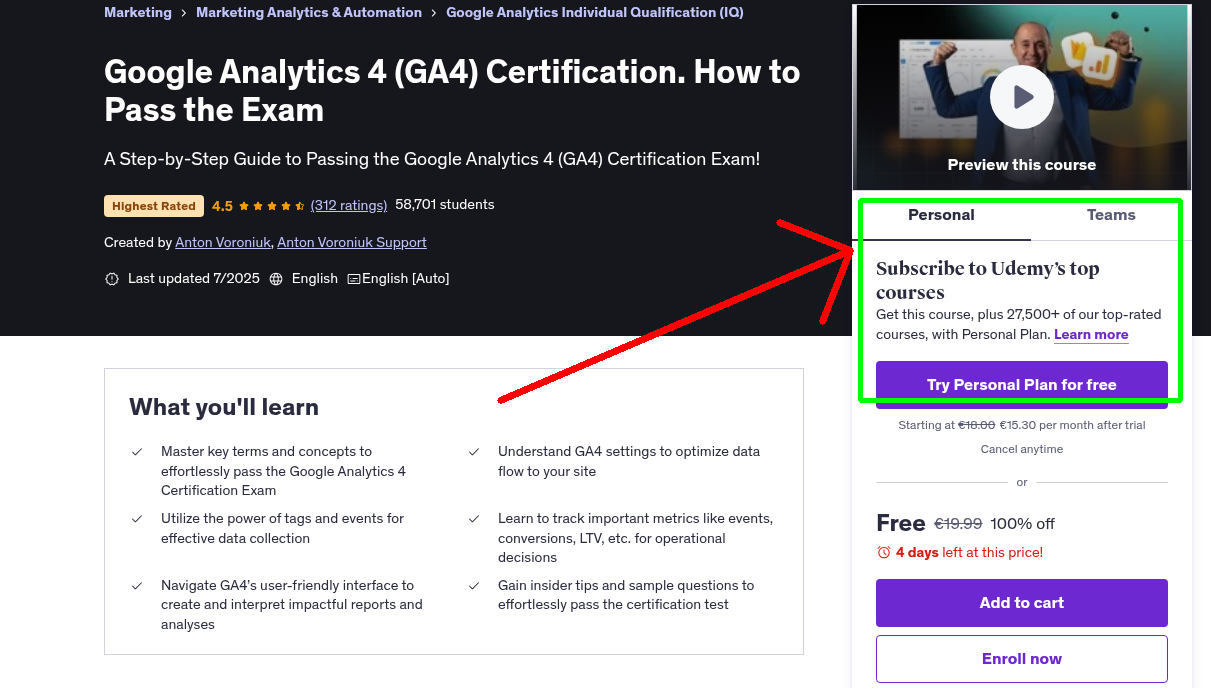Click 'Subscribe to Udemy's top courses' heading

click(x=988, y=280)
